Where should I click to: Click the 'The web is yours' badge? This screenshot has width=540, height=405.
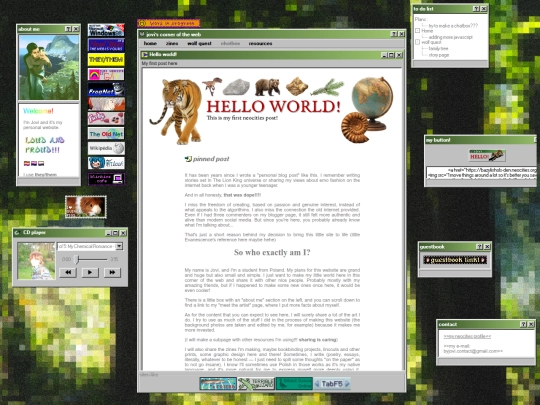106,45
